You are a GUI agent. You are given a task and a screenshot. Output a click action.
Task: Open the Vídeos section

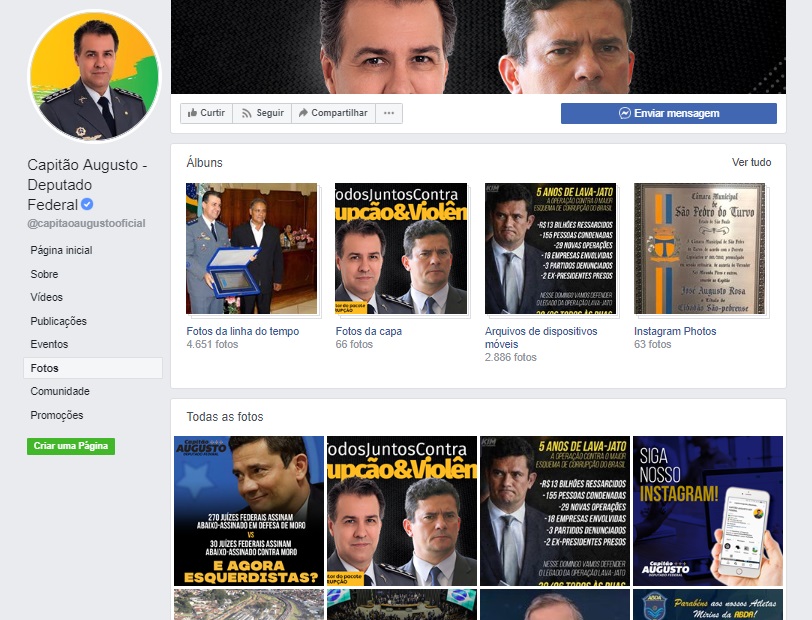point(47,297)
